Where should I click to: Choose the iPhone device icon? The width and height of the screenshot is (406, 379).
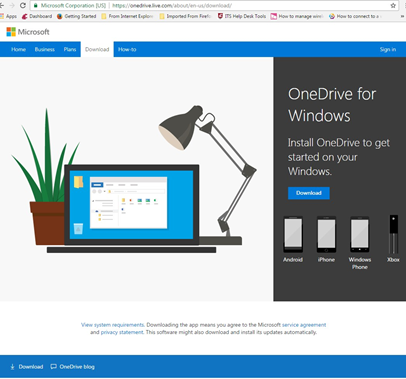tap(326, 234)
